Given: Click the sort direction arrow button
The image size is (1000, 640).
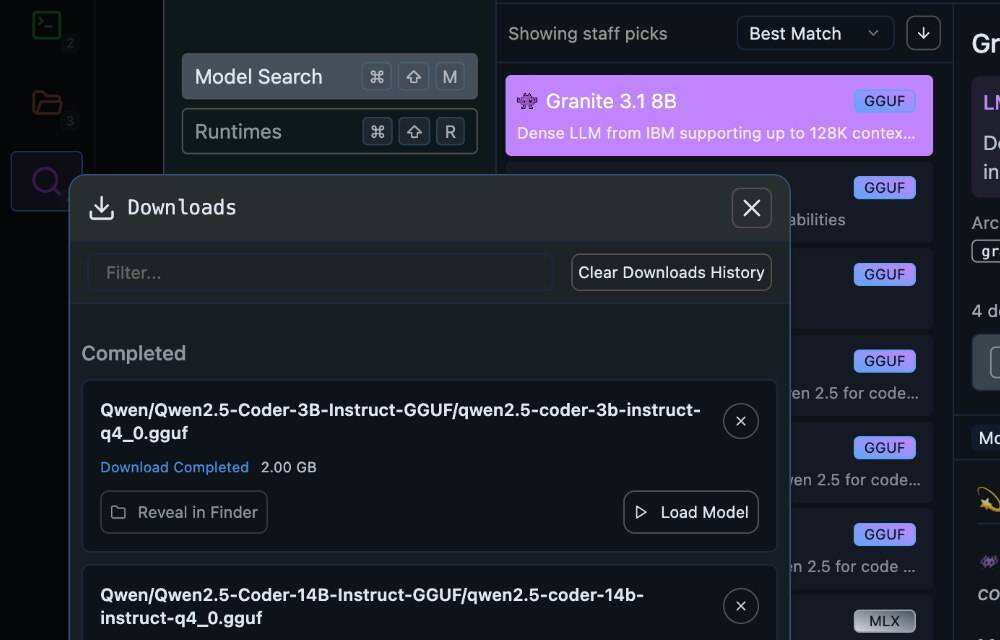Looking at the screenshot, I should click(923, 33).
